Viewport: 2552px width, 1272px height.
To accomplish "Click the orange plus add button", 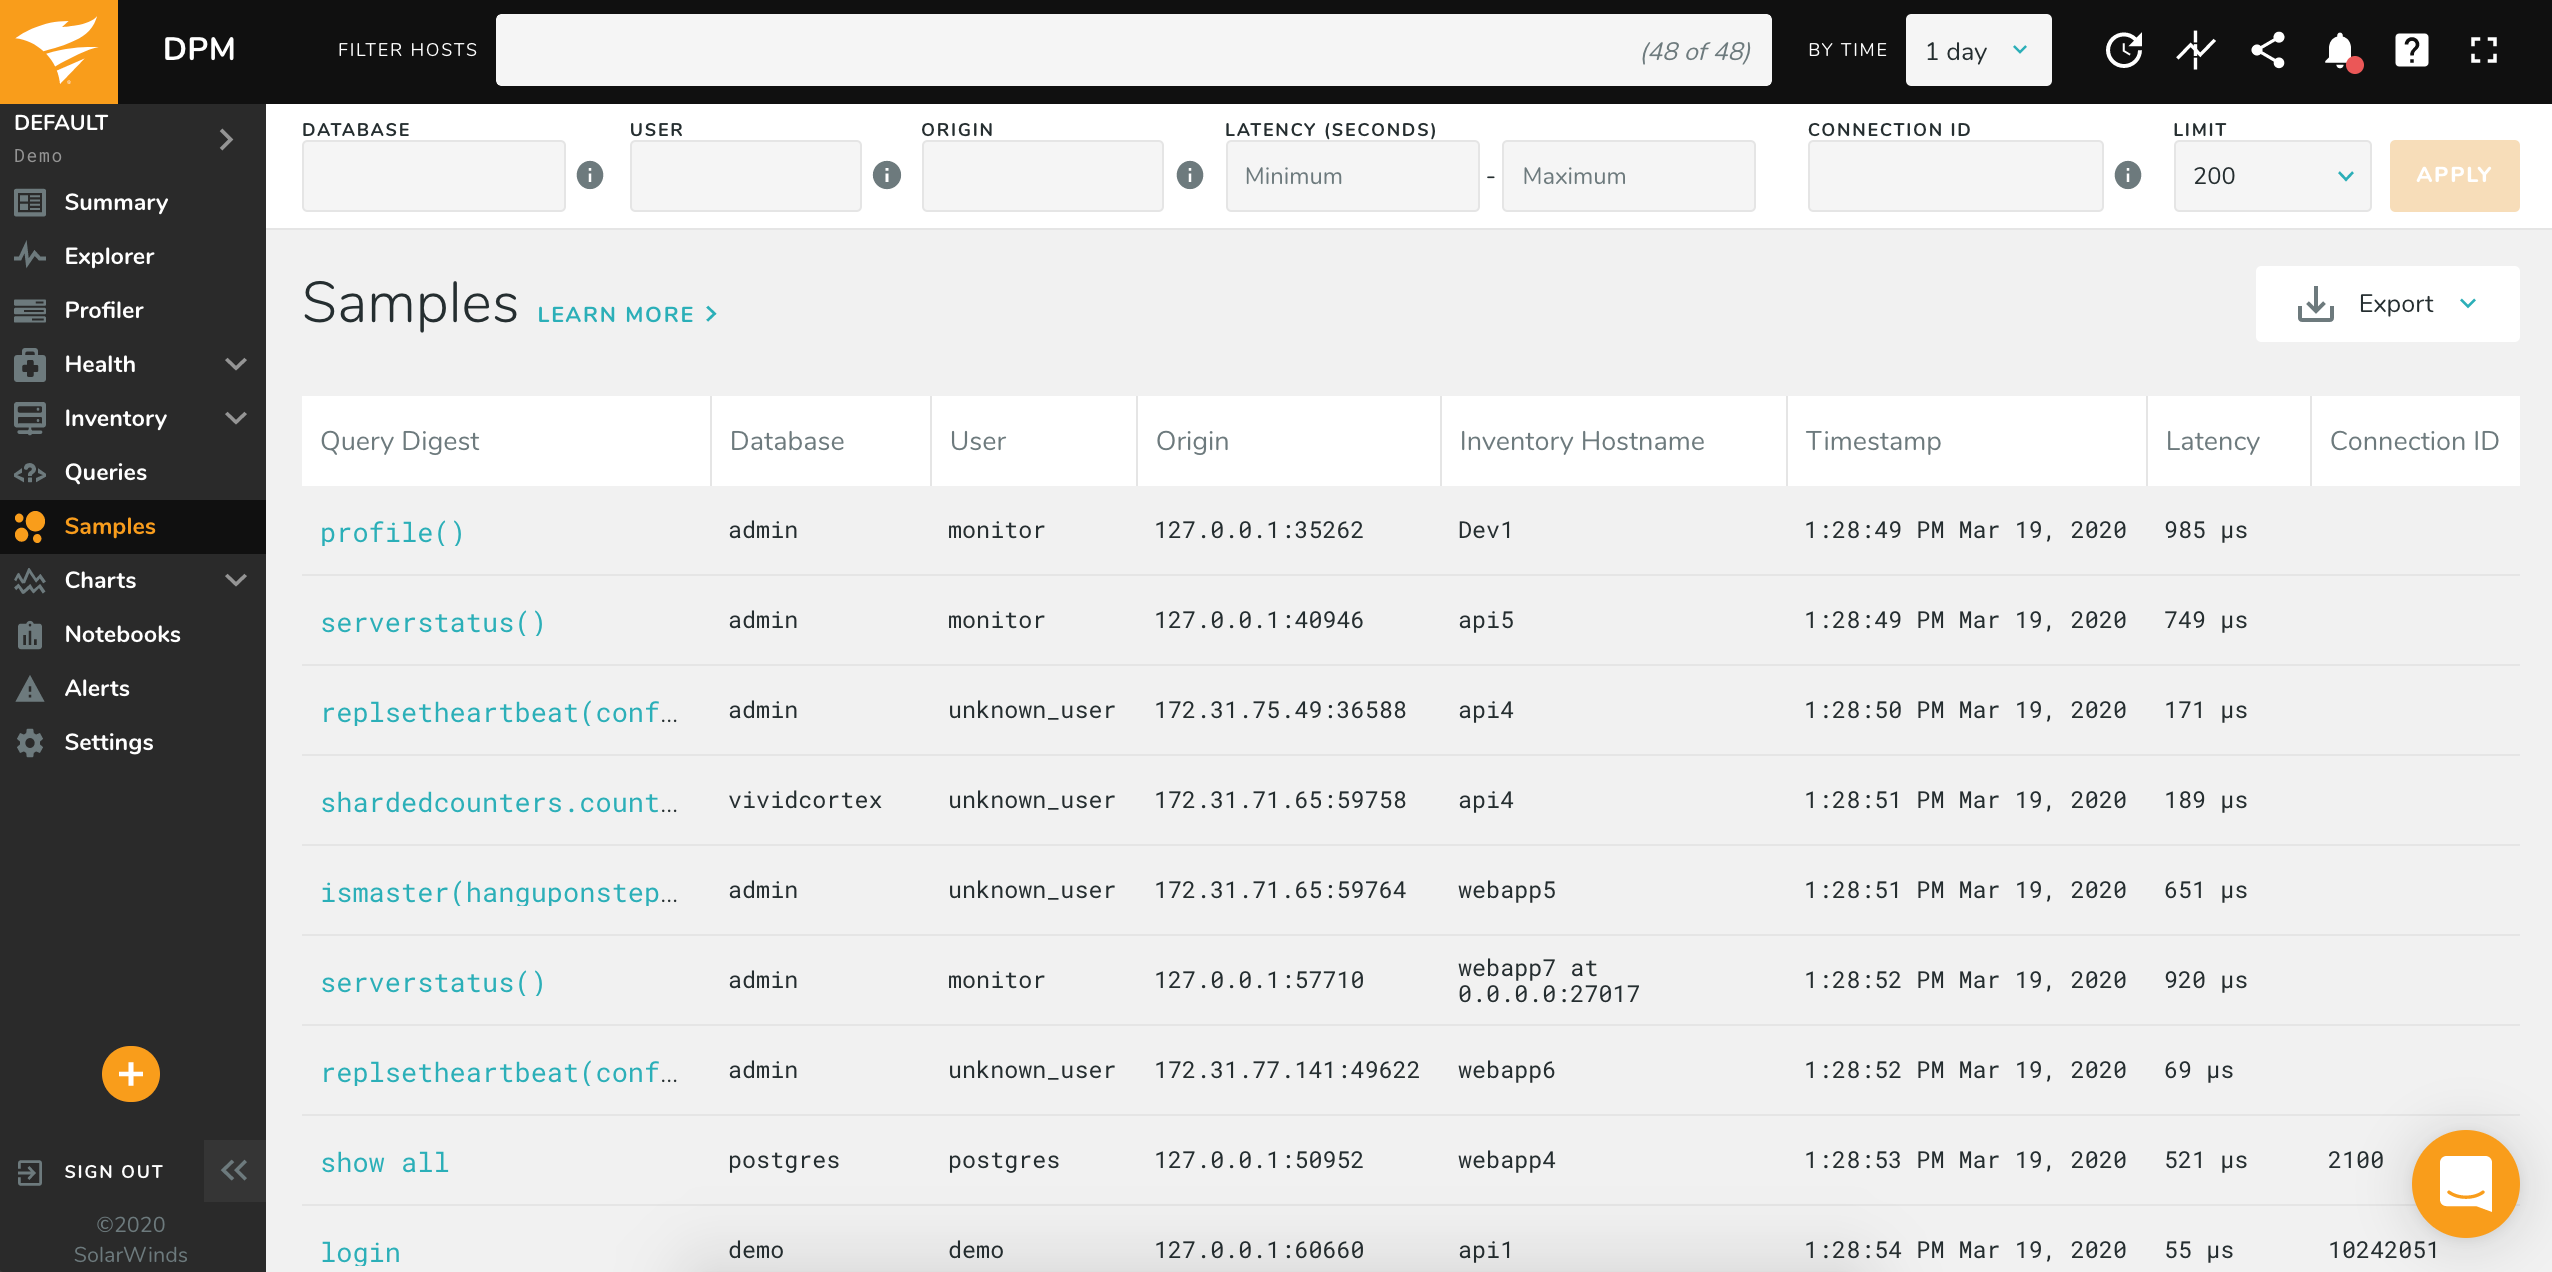I will [131, 1074].
